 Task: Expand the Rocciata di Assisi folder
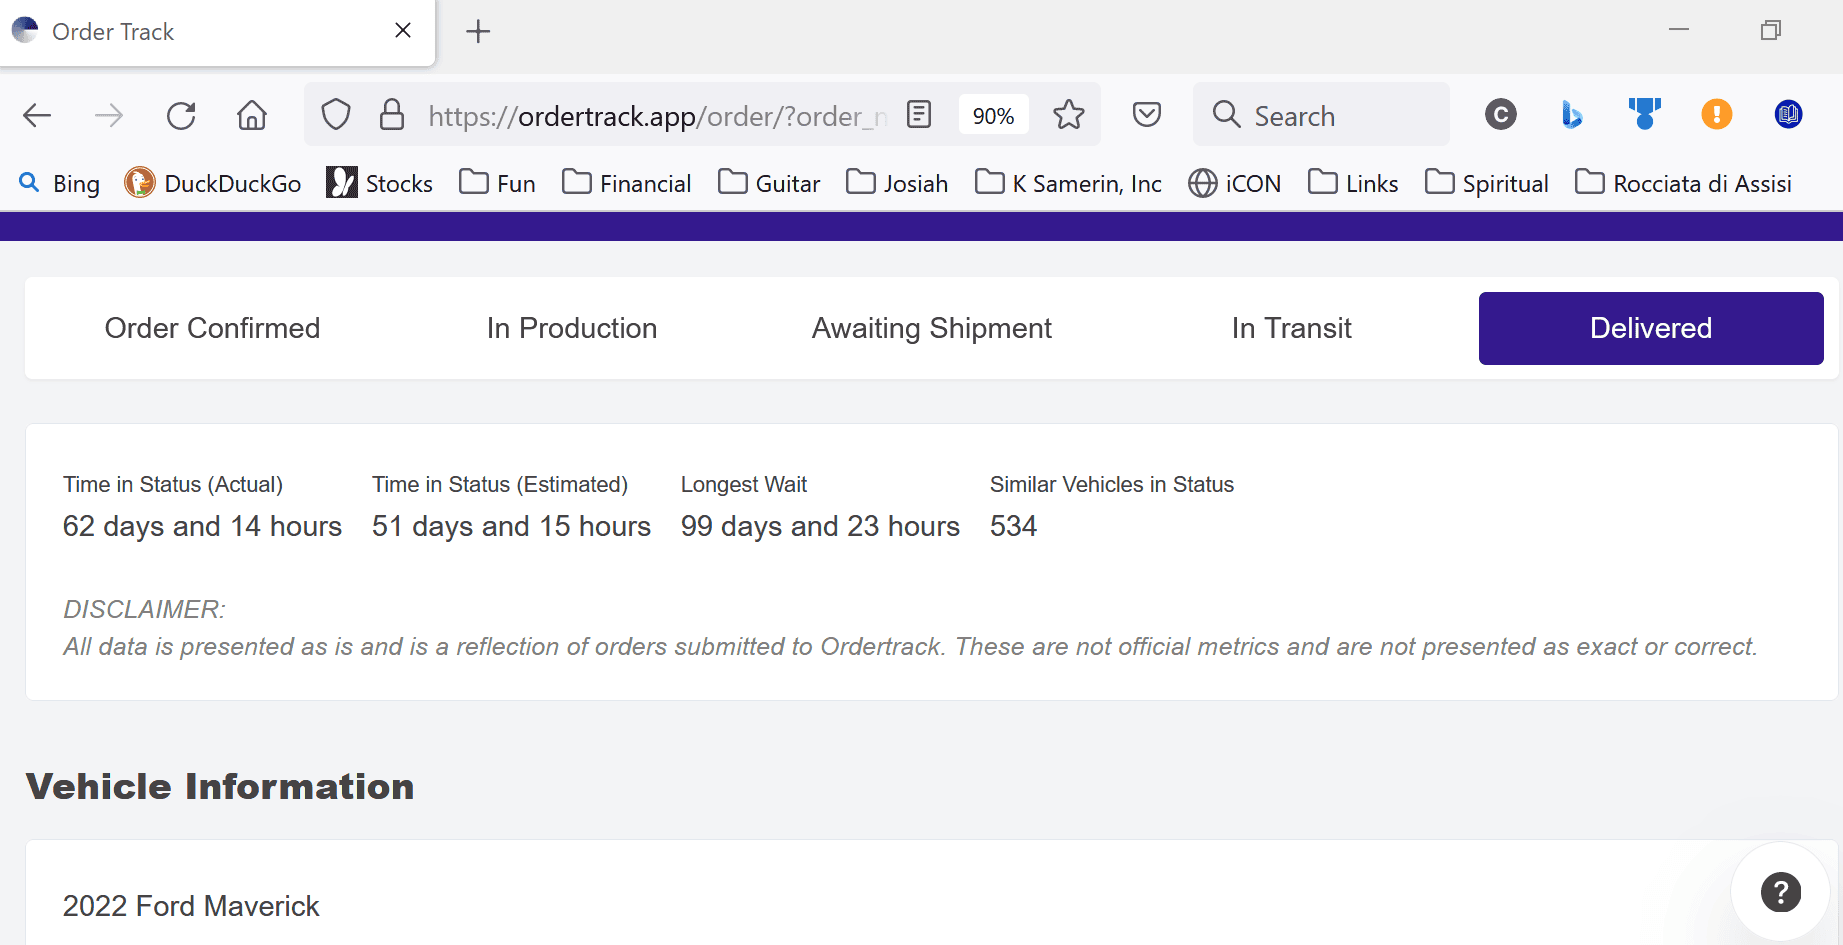click(x=1684, y=184)
